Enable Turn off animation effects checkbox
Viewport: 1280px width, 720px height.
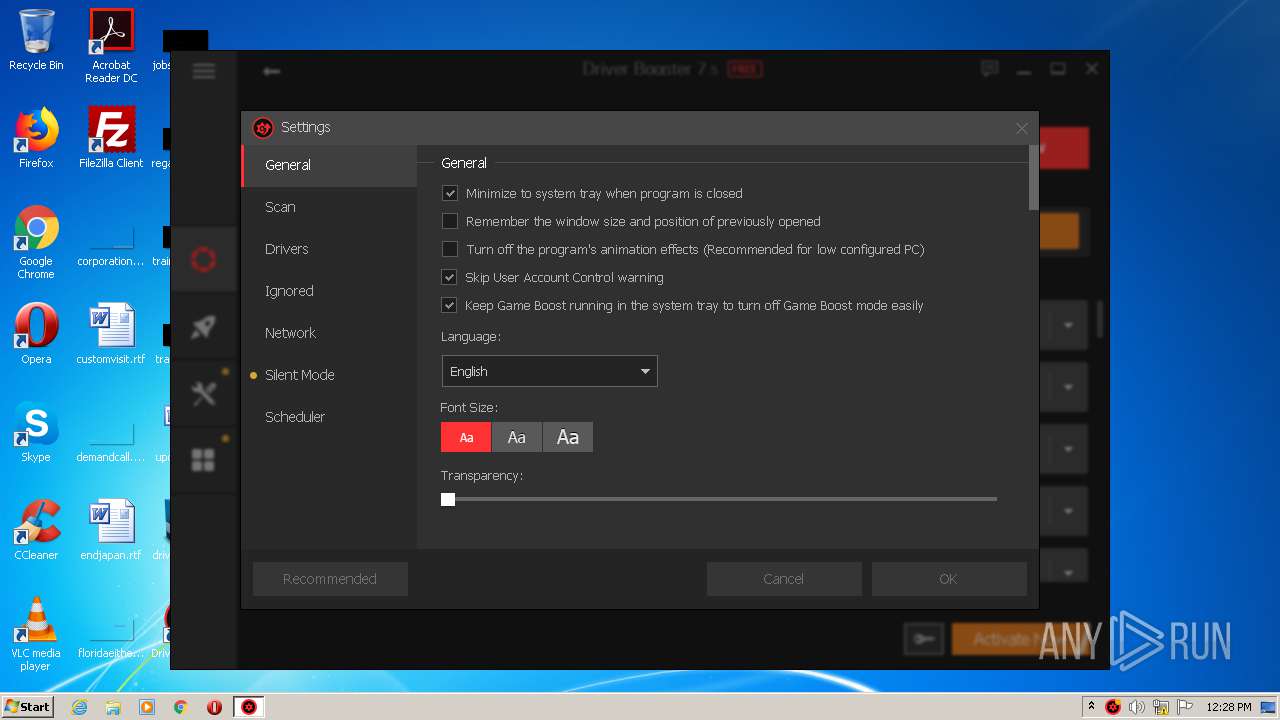(x=450, y=249)
